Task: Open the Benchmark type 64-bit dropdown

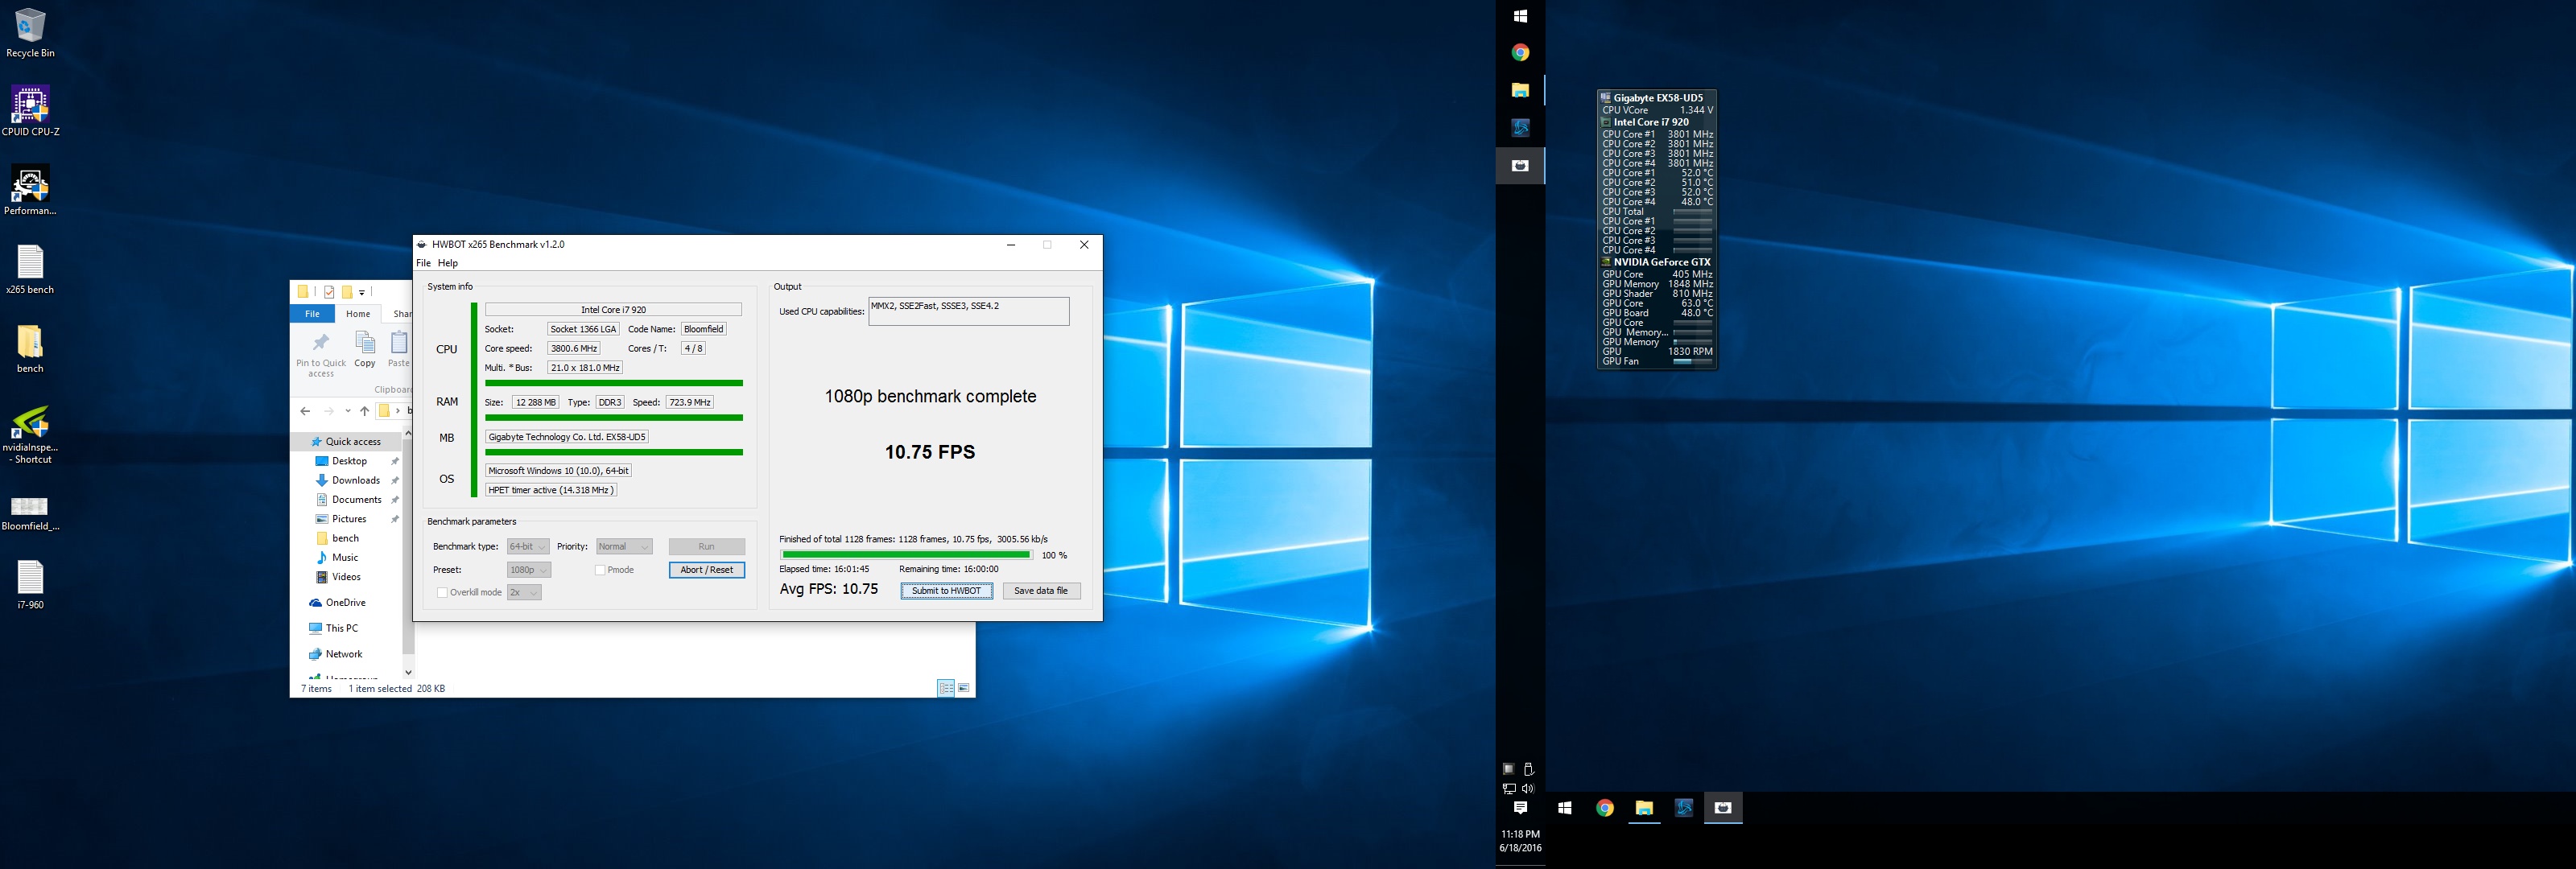Action: click(x=528, y=547)
